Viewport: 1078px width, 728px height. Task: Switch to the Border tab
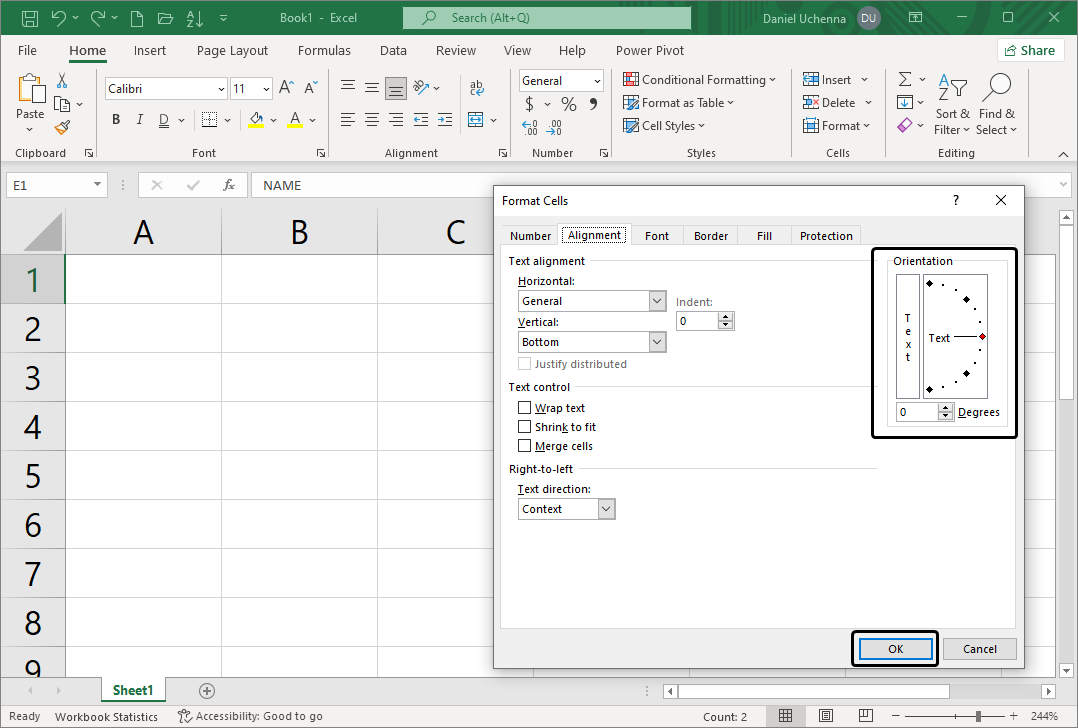(x=711, y=236)
